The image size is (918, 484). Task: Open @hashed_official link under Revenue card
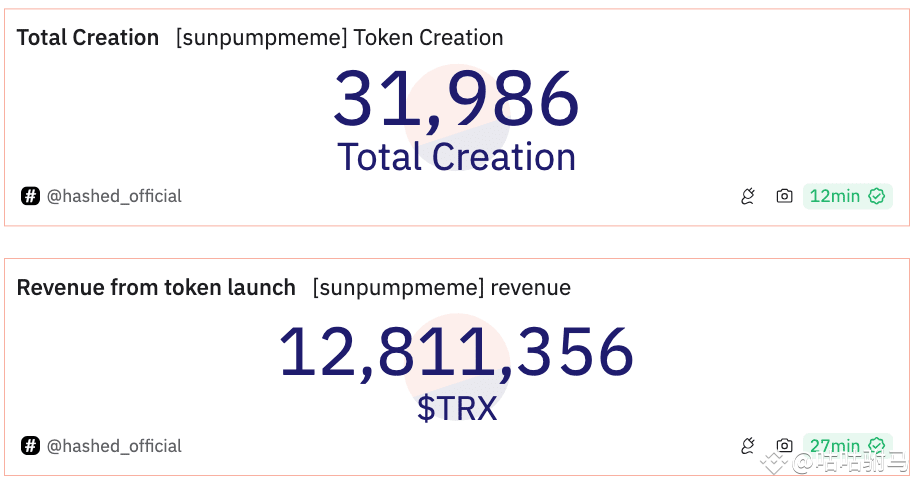(114, 446)
